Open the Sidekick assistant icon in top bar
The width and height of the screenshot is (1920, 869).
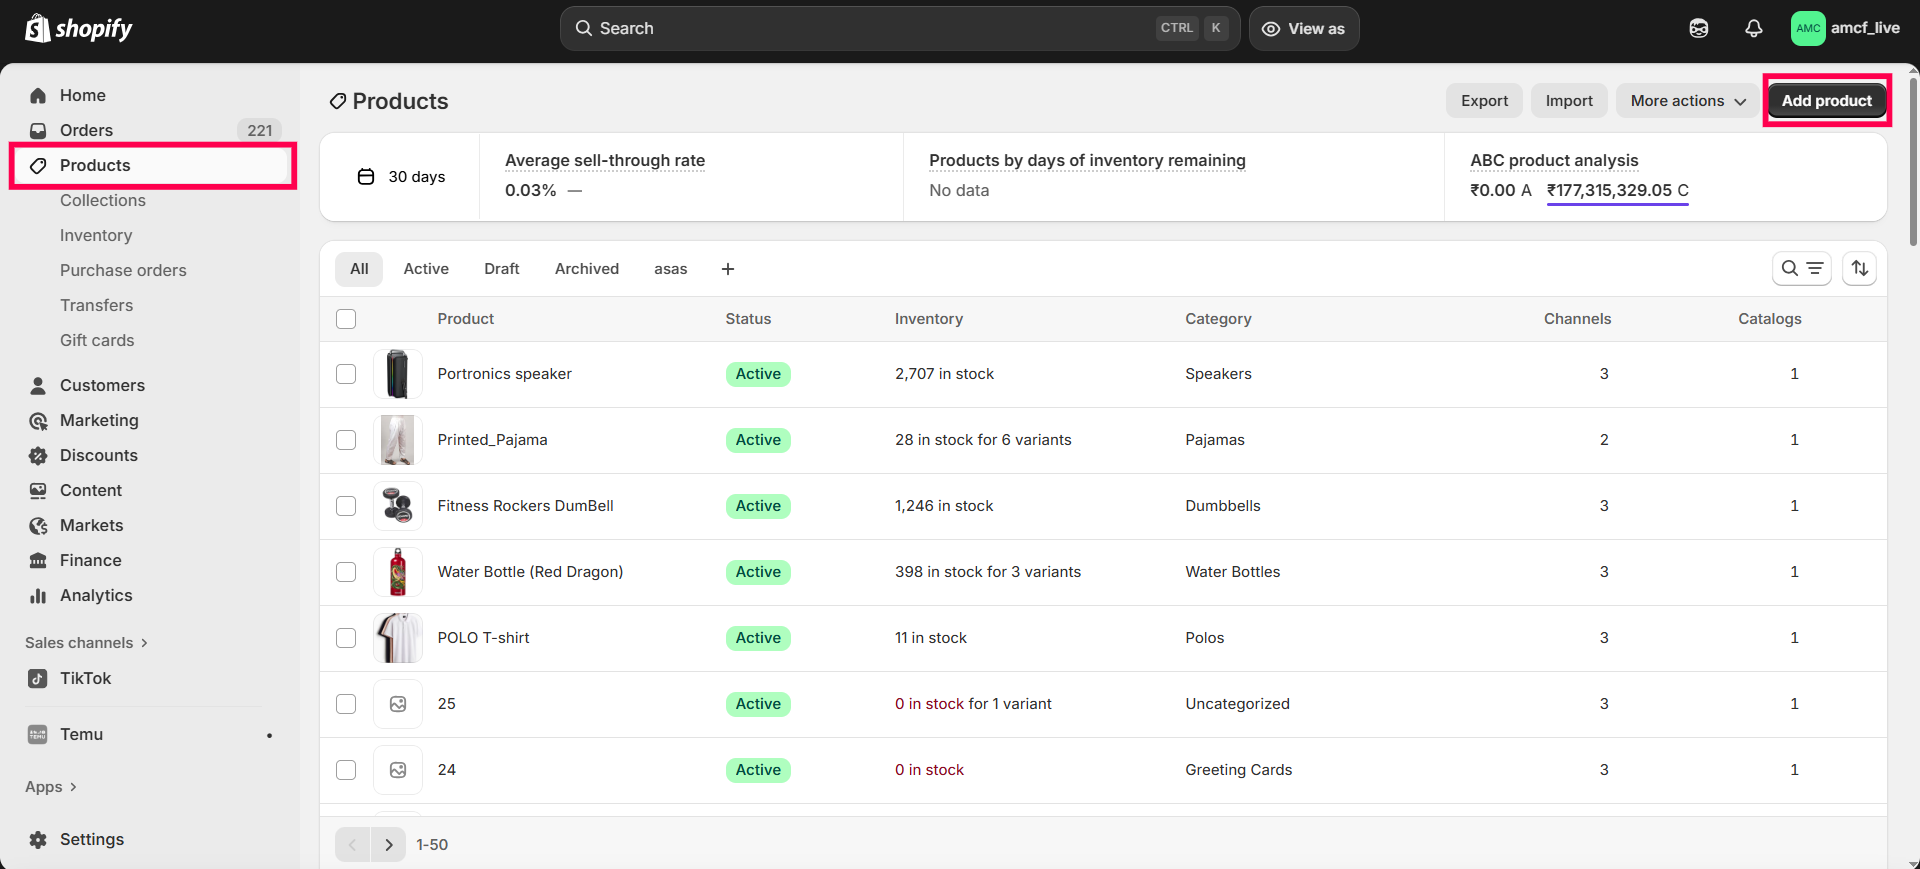tap(1698, 29)
